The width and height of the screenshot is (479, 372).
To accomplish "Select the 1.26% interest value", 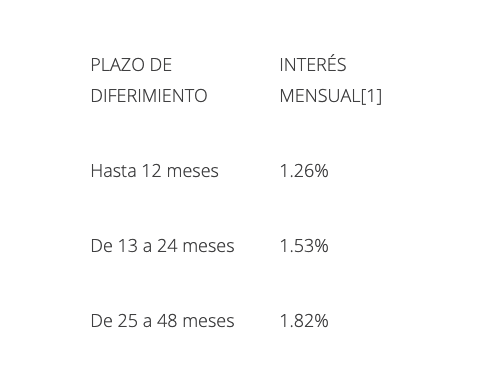I will pos(304,171).
